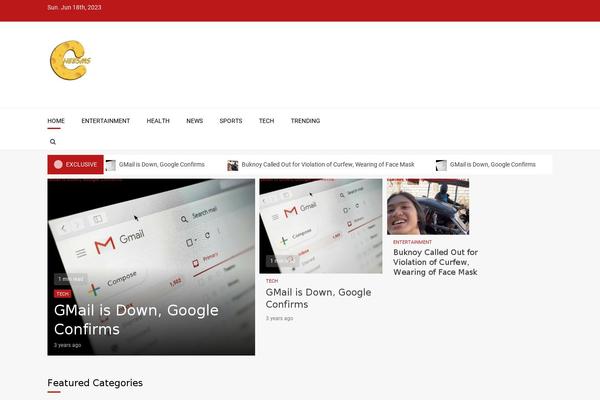Open first ticker link GMail is Down

(161, 165)
